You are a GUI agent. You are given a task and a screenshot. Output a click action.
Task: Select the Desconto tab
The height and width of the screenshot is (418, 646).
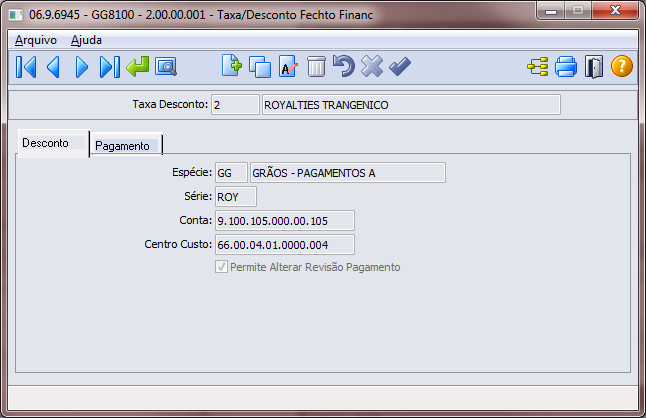[x=53, y=143]
